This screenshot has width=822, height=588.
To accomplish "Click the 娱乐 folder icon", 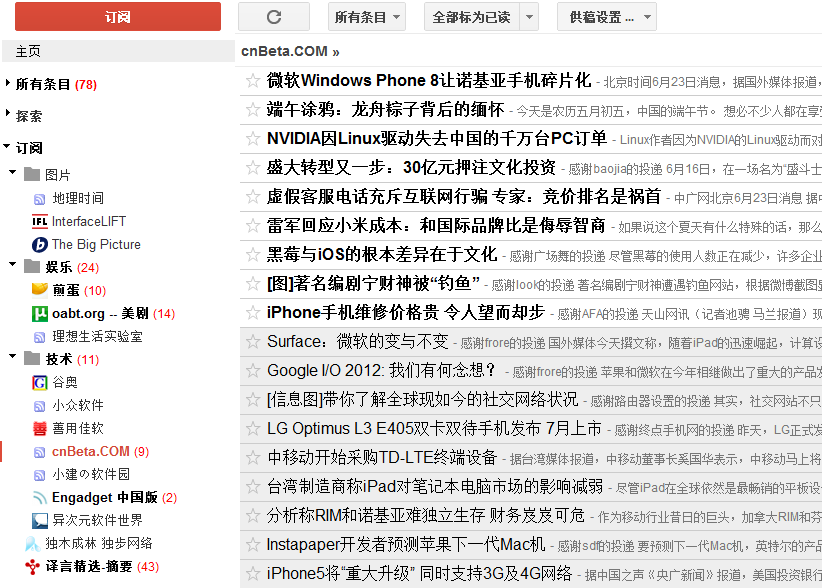I will click(32, 266).
